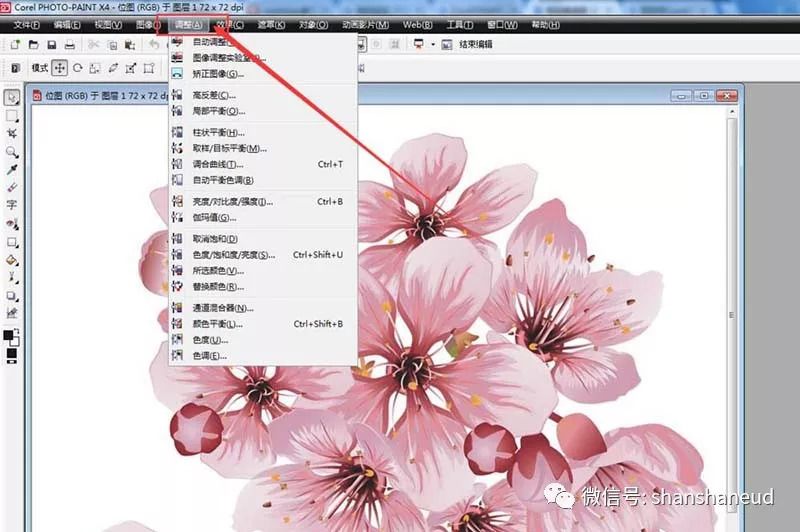
Task: Click the Save disk toolbar icon
Action: click(x=52, y=45)
